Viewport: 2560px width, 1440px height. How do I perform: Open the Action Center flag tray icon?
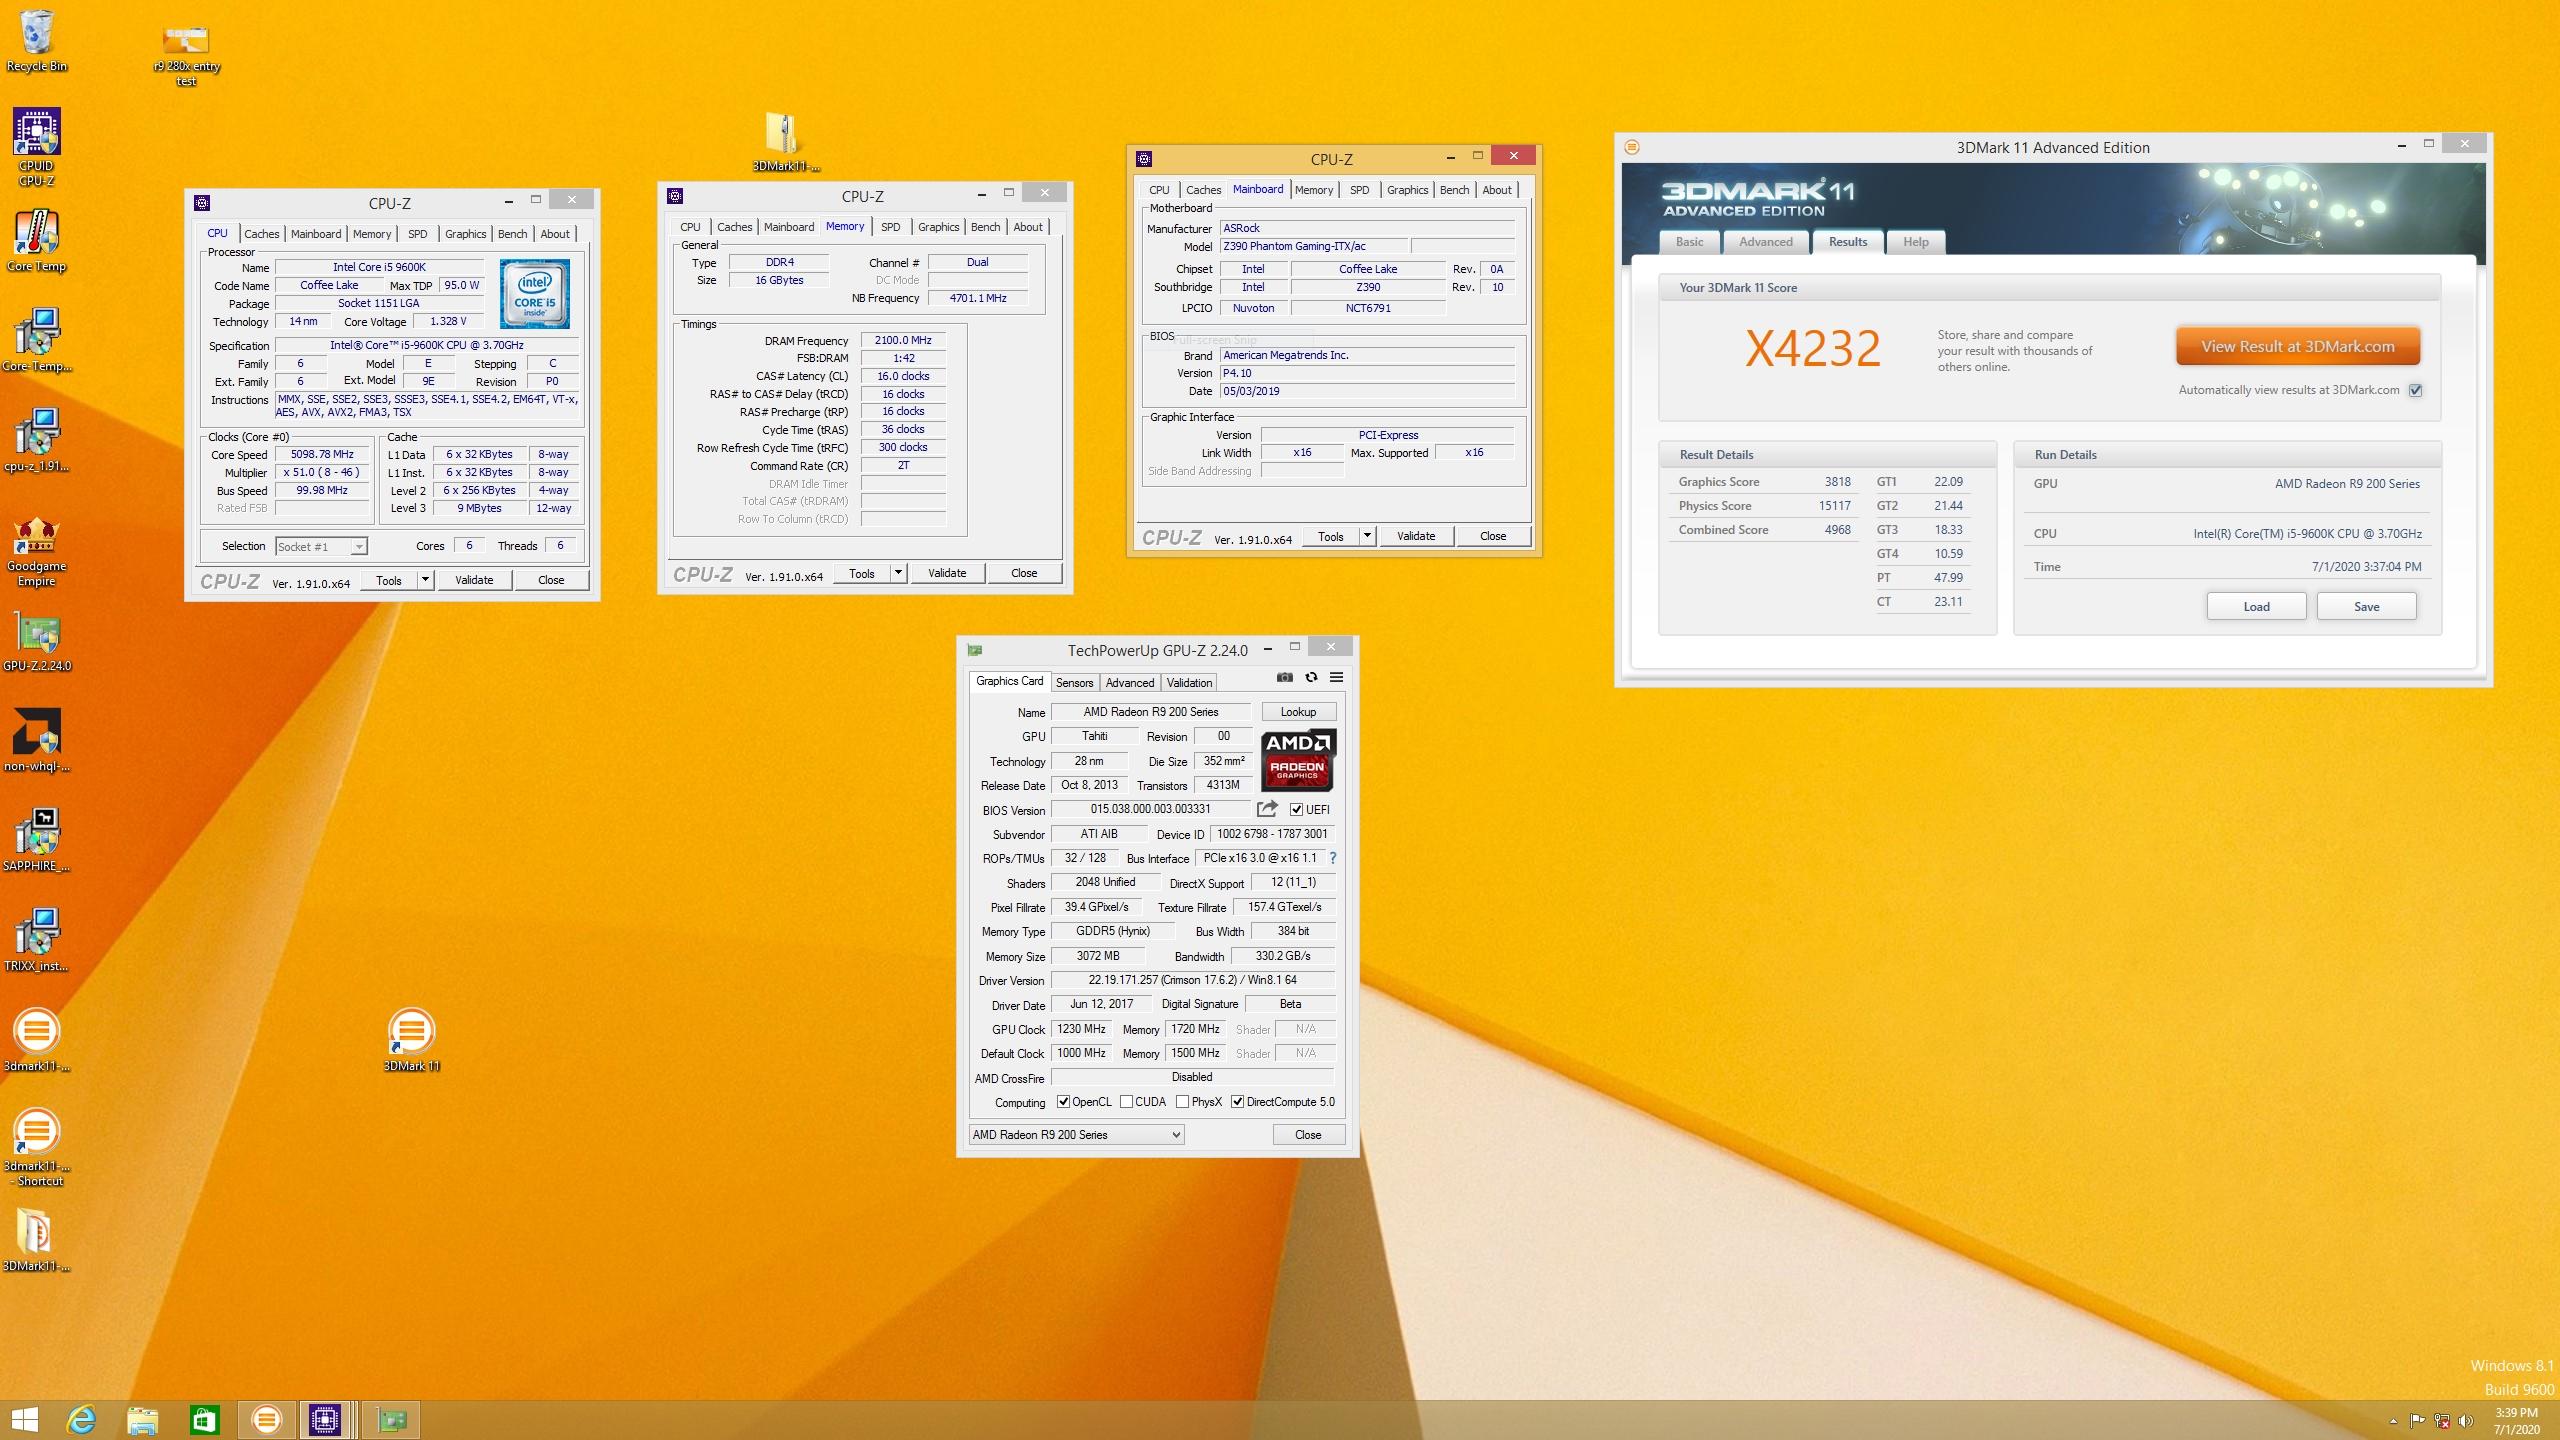point(2417,1420)
